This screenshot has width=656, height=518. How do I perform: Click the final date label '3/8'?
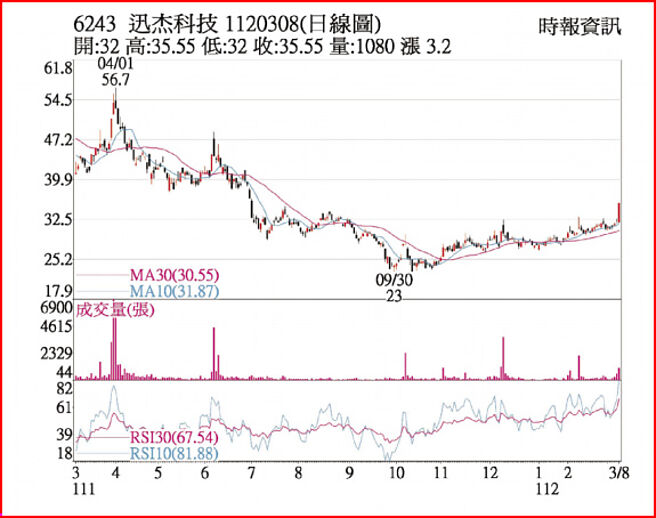(x=619, y=473)
